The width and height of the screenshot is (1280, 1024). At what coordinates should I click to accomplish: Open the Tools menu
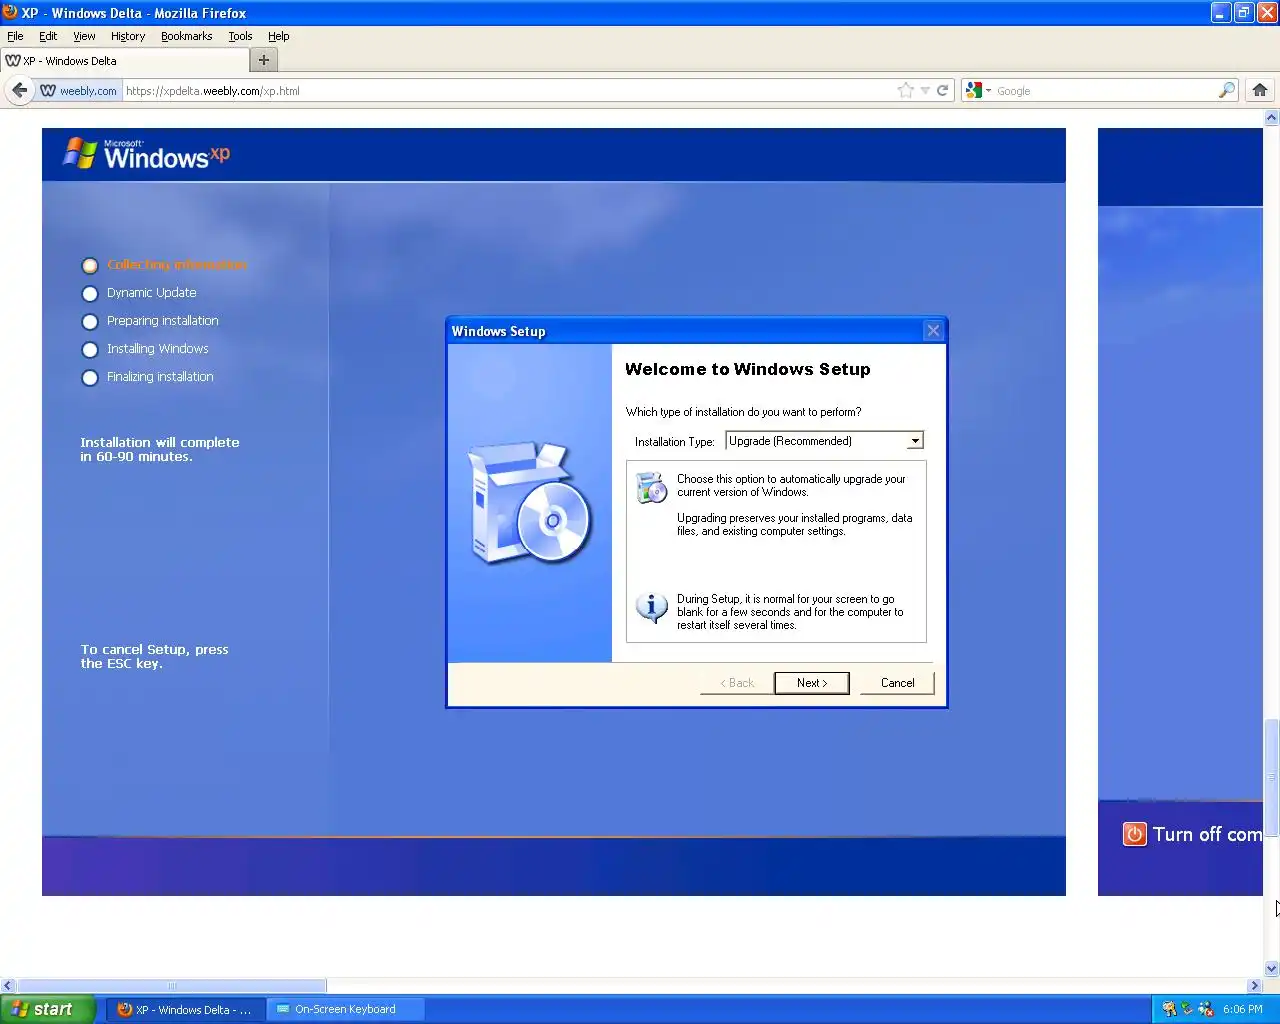(240, 36)
